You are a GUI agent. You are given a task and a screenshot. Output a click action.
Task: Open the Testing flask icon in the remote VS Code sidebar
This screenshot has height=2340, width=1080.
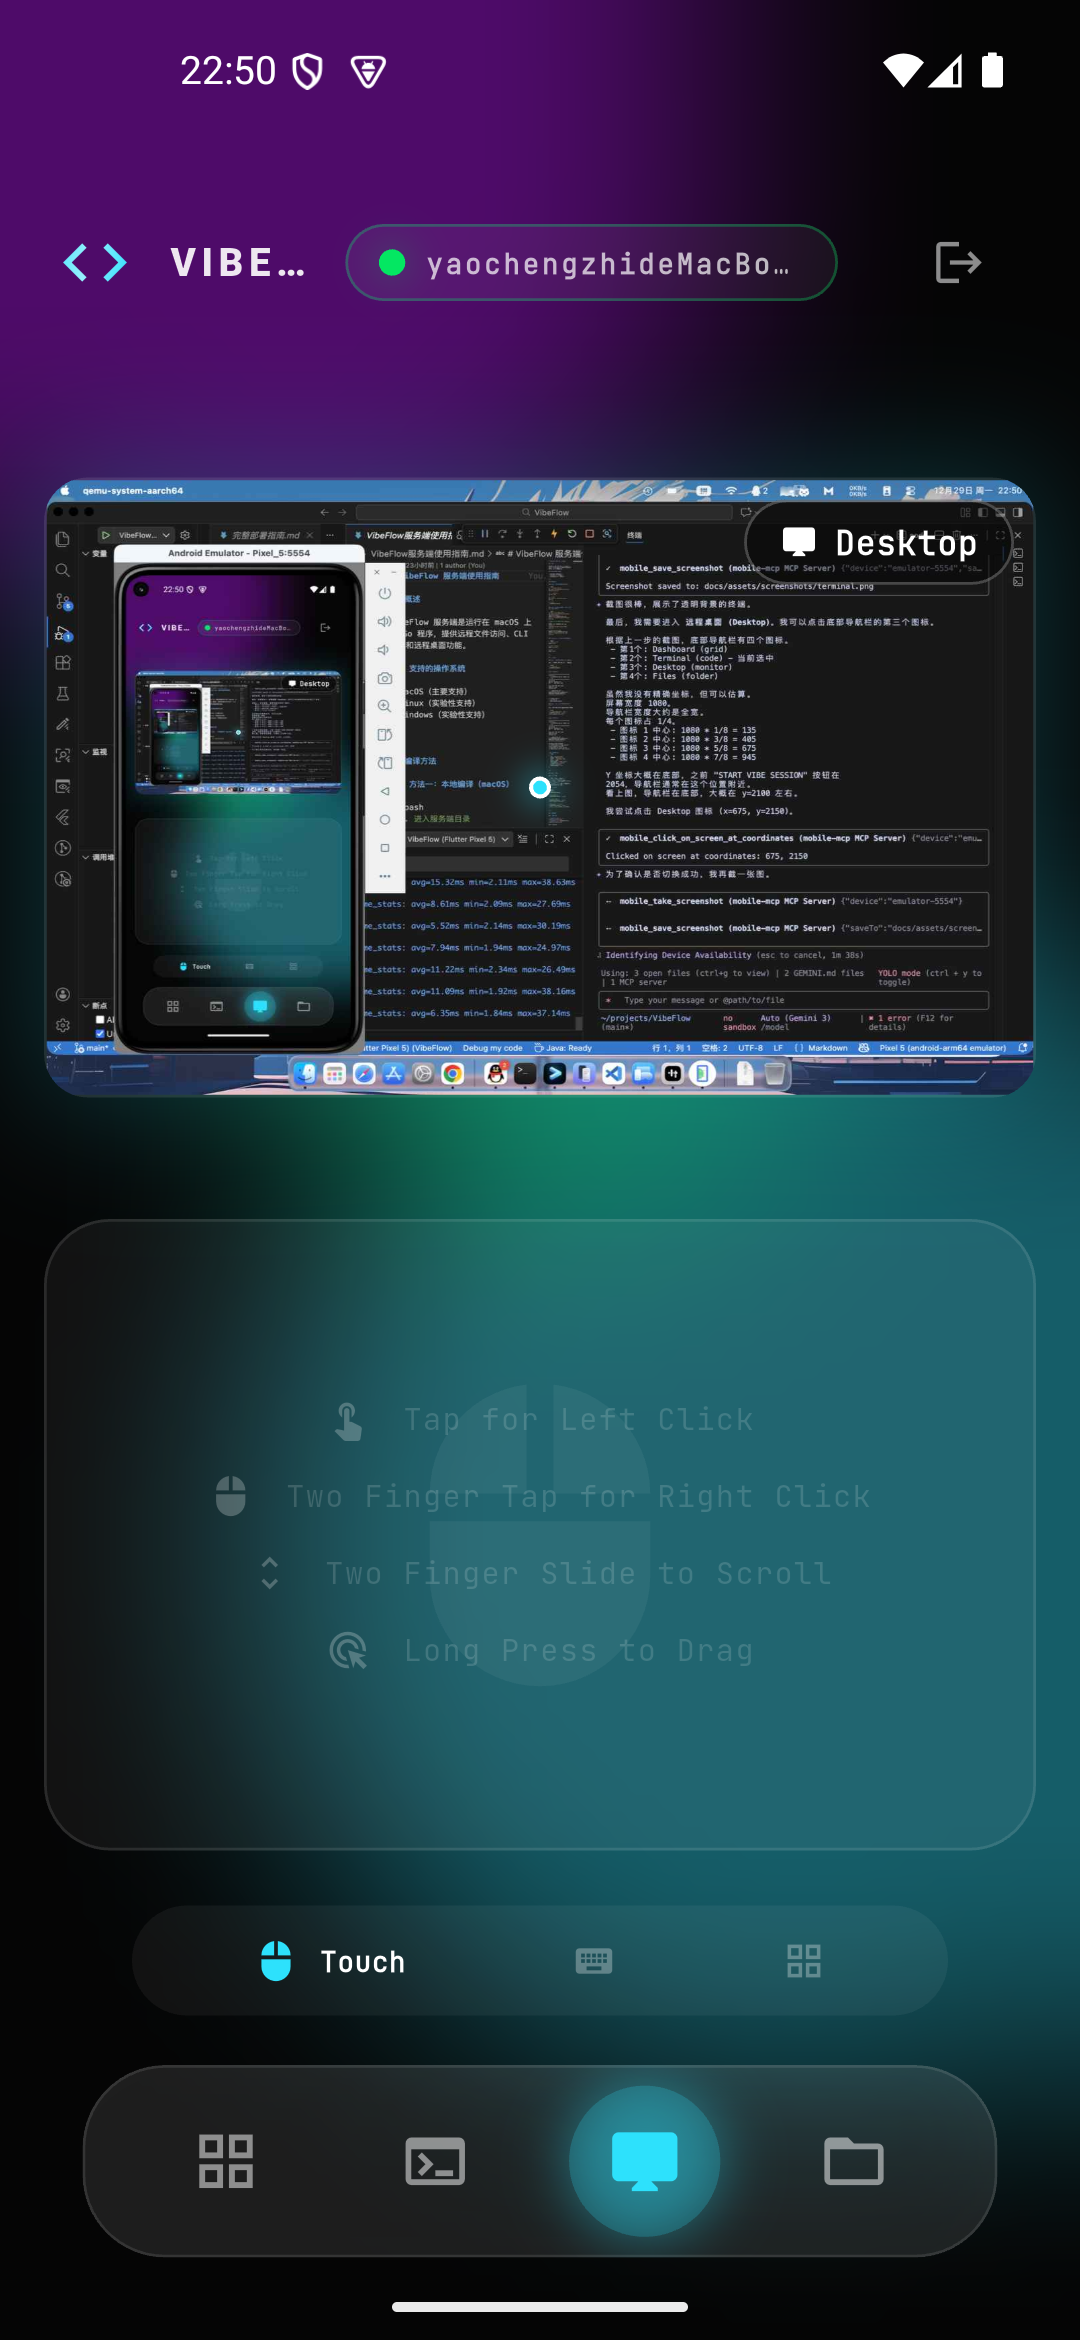coord(62,693)
